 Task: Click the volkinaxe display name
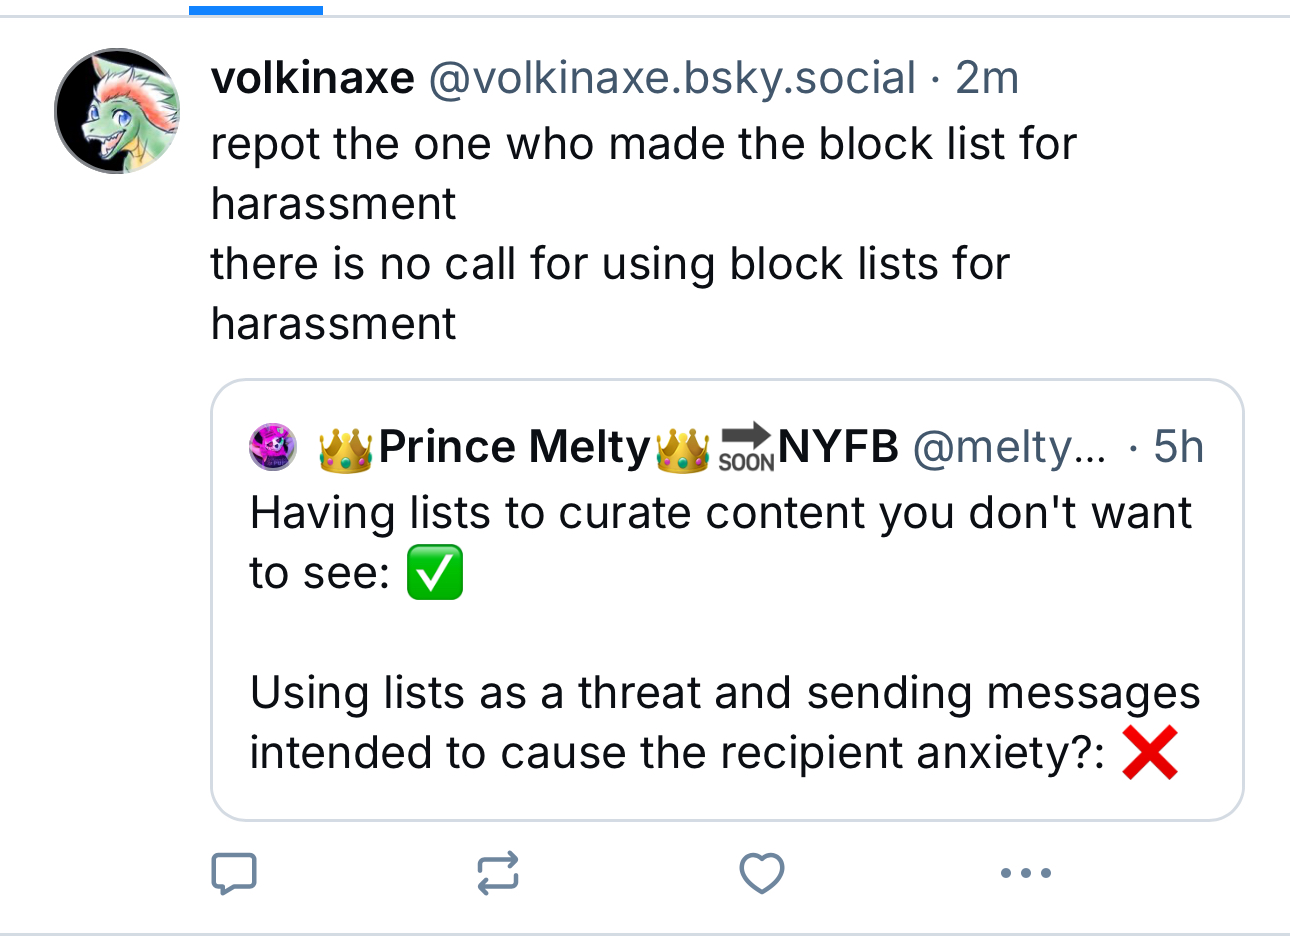pyautogui.click(x=312, y=78)
